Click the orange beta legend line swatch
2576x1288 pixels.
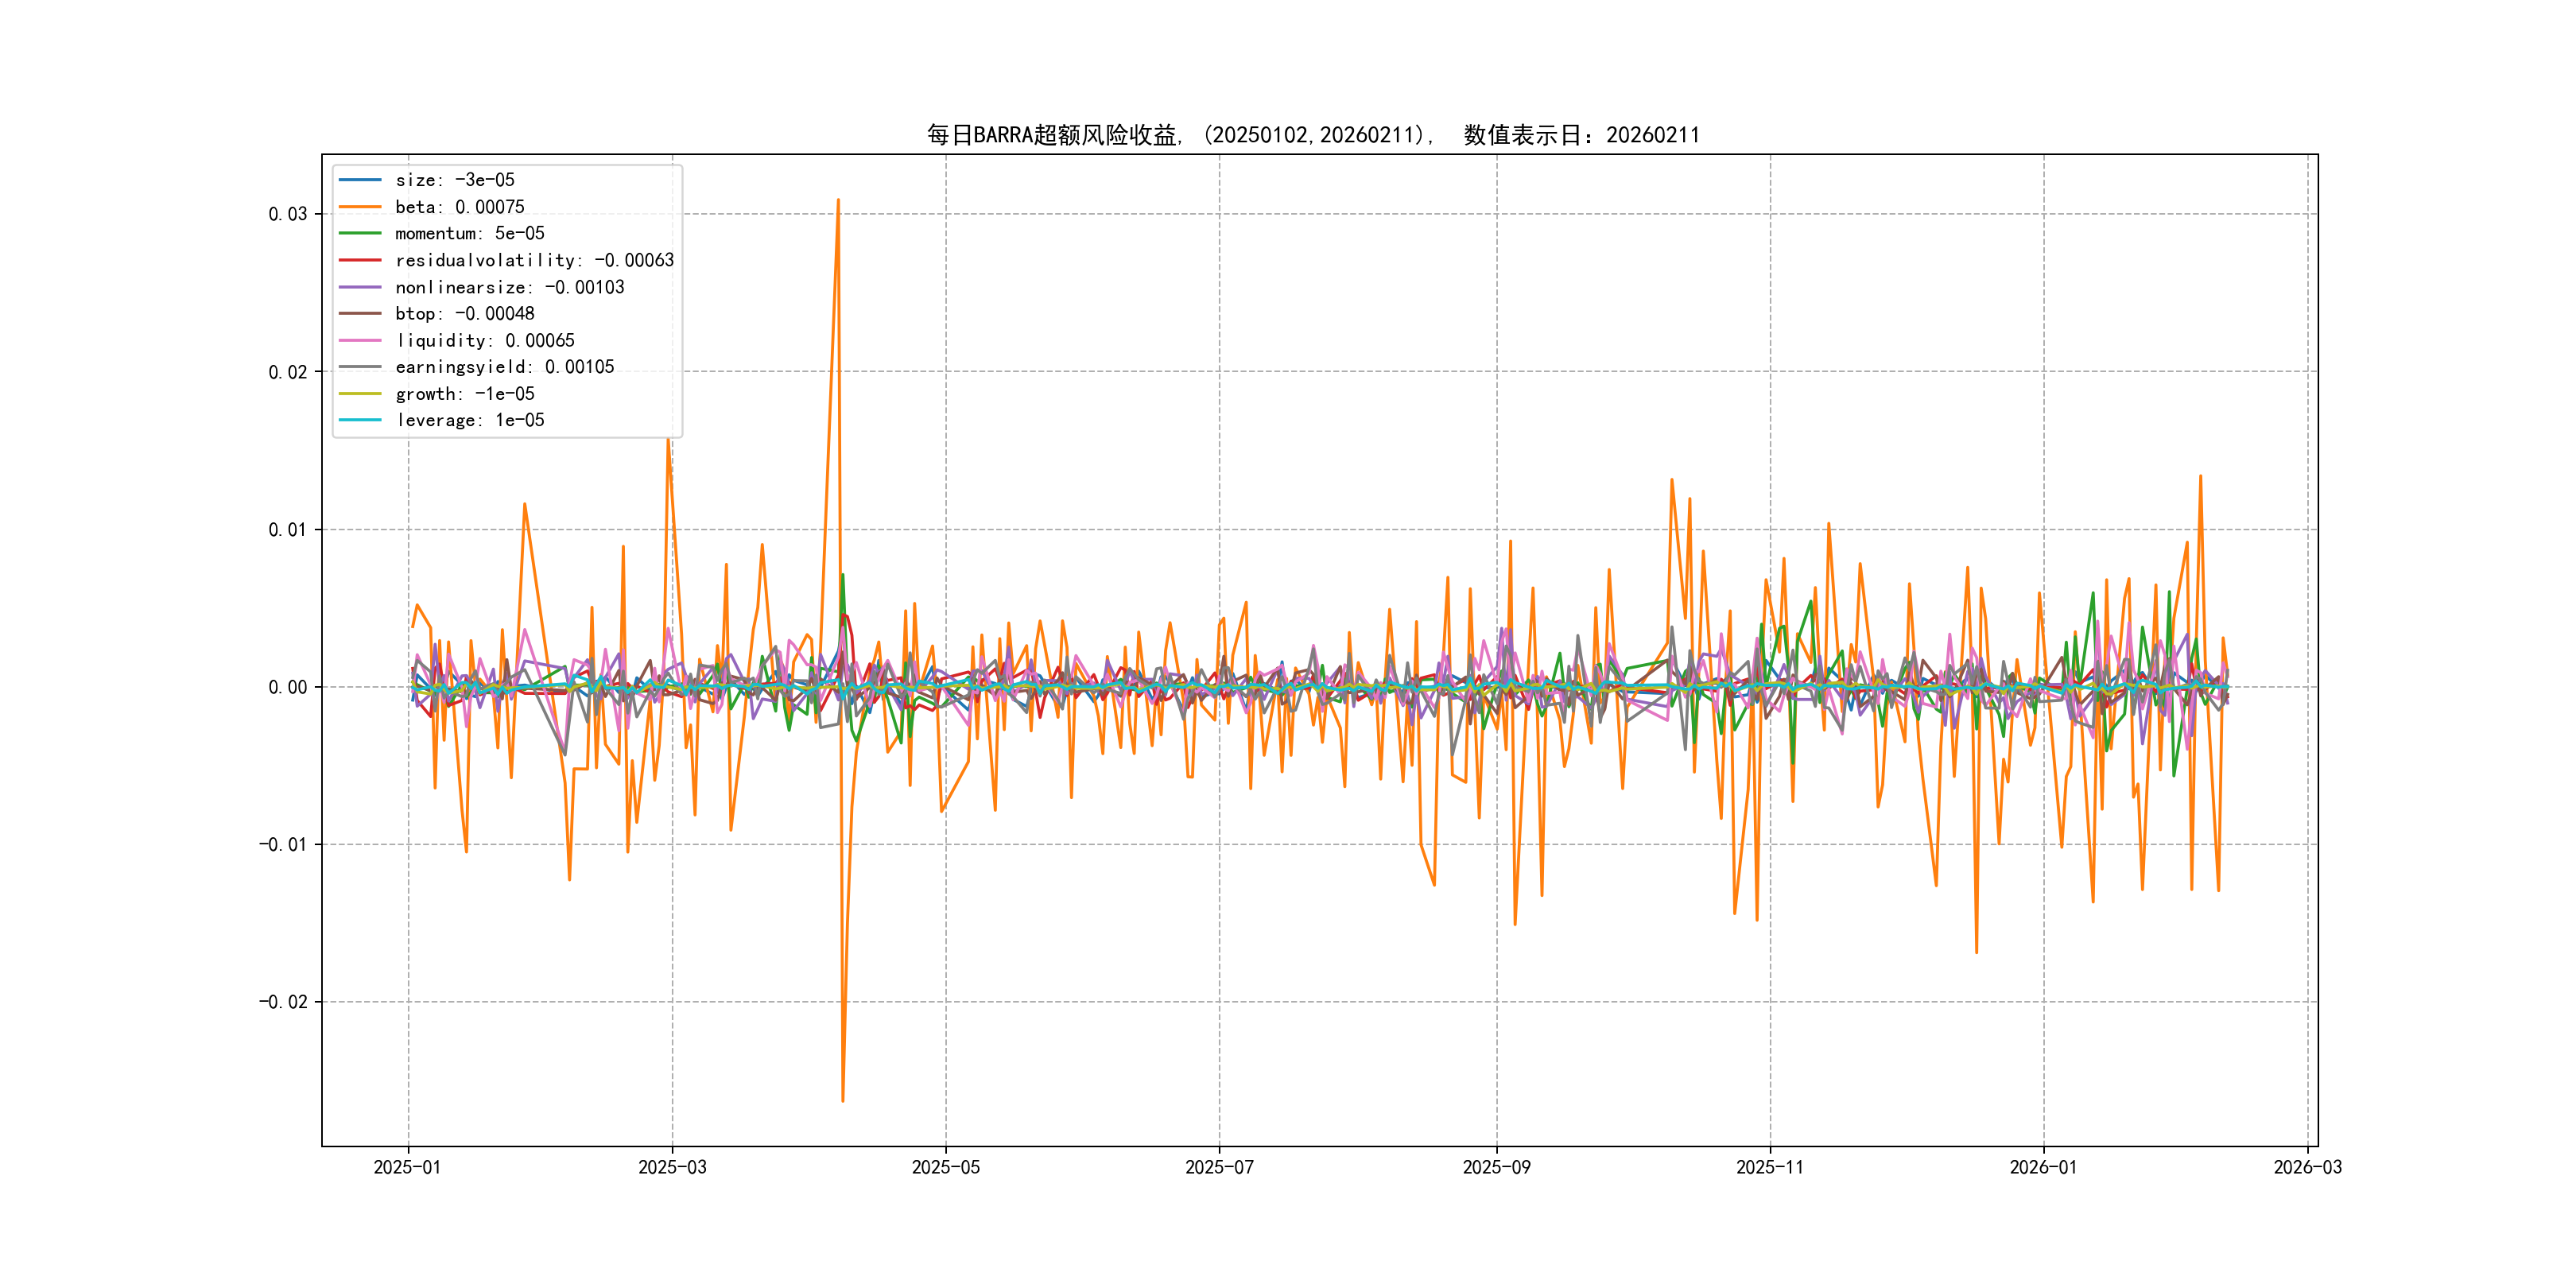click(x=360, y=207)
